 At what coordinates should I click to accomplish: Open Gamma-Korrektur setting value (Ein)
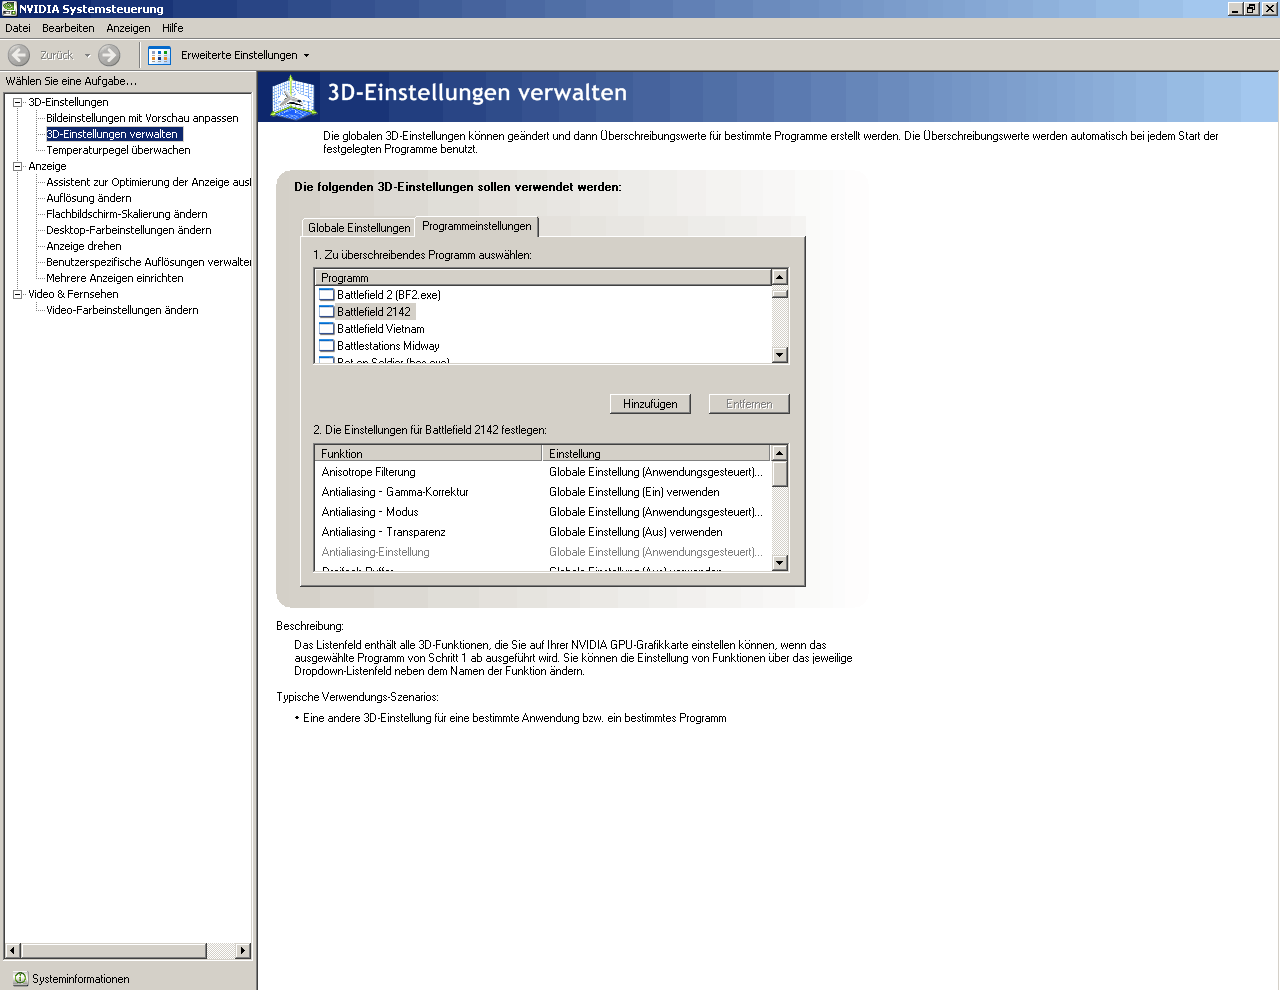634,492
